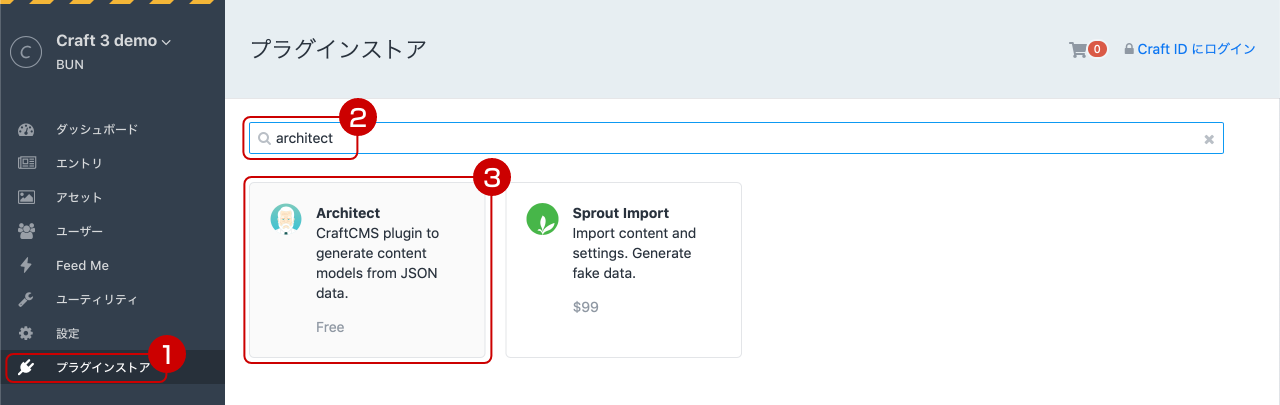Click the Users group icon
Viewport: 1280px width, 405px height.
(x=26, y=231)
